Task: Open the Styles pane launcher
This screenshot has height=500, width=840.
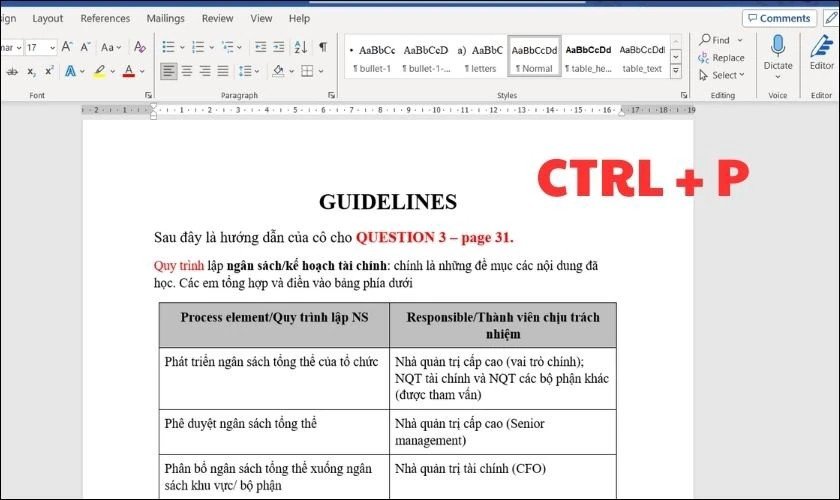Action: [684, 95]
